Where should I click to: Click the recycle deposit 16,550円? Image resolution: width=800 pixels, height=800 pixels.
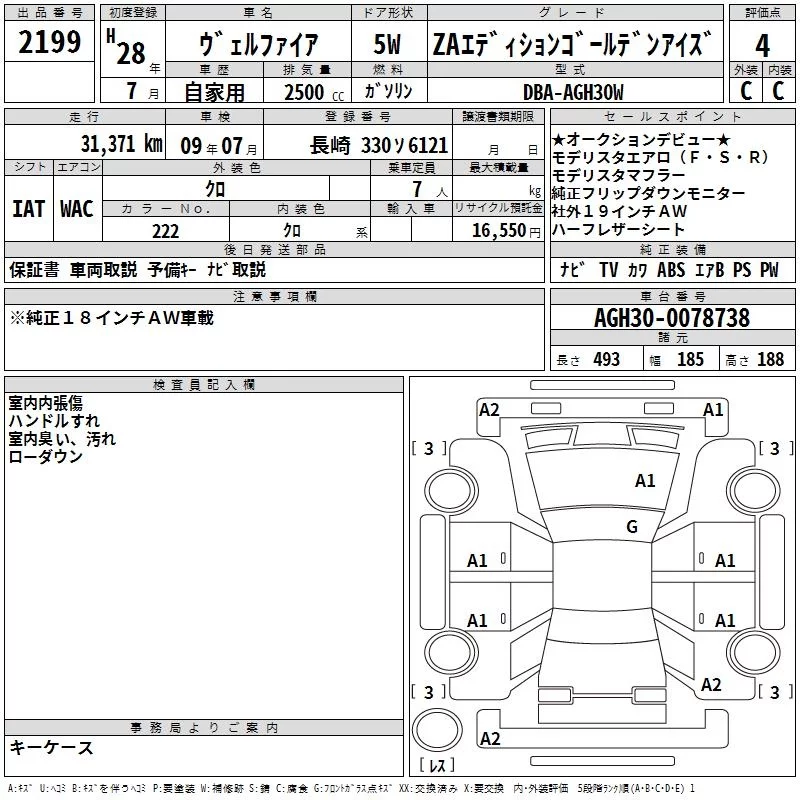pyautogui.click(x=506, y=231)
